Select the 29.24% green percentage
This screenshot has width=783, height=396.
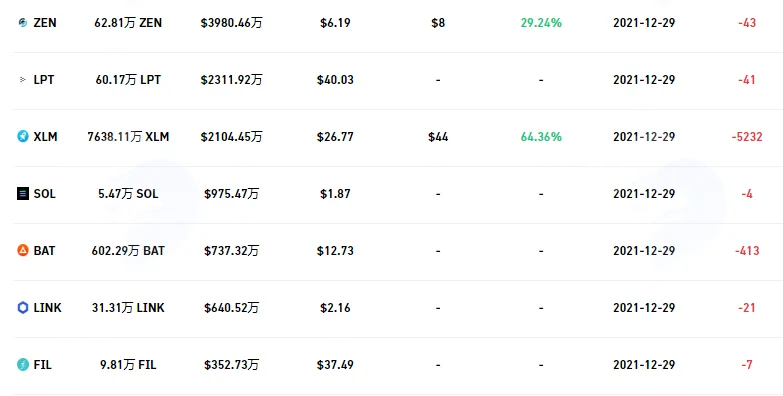[x=541, y=23]
